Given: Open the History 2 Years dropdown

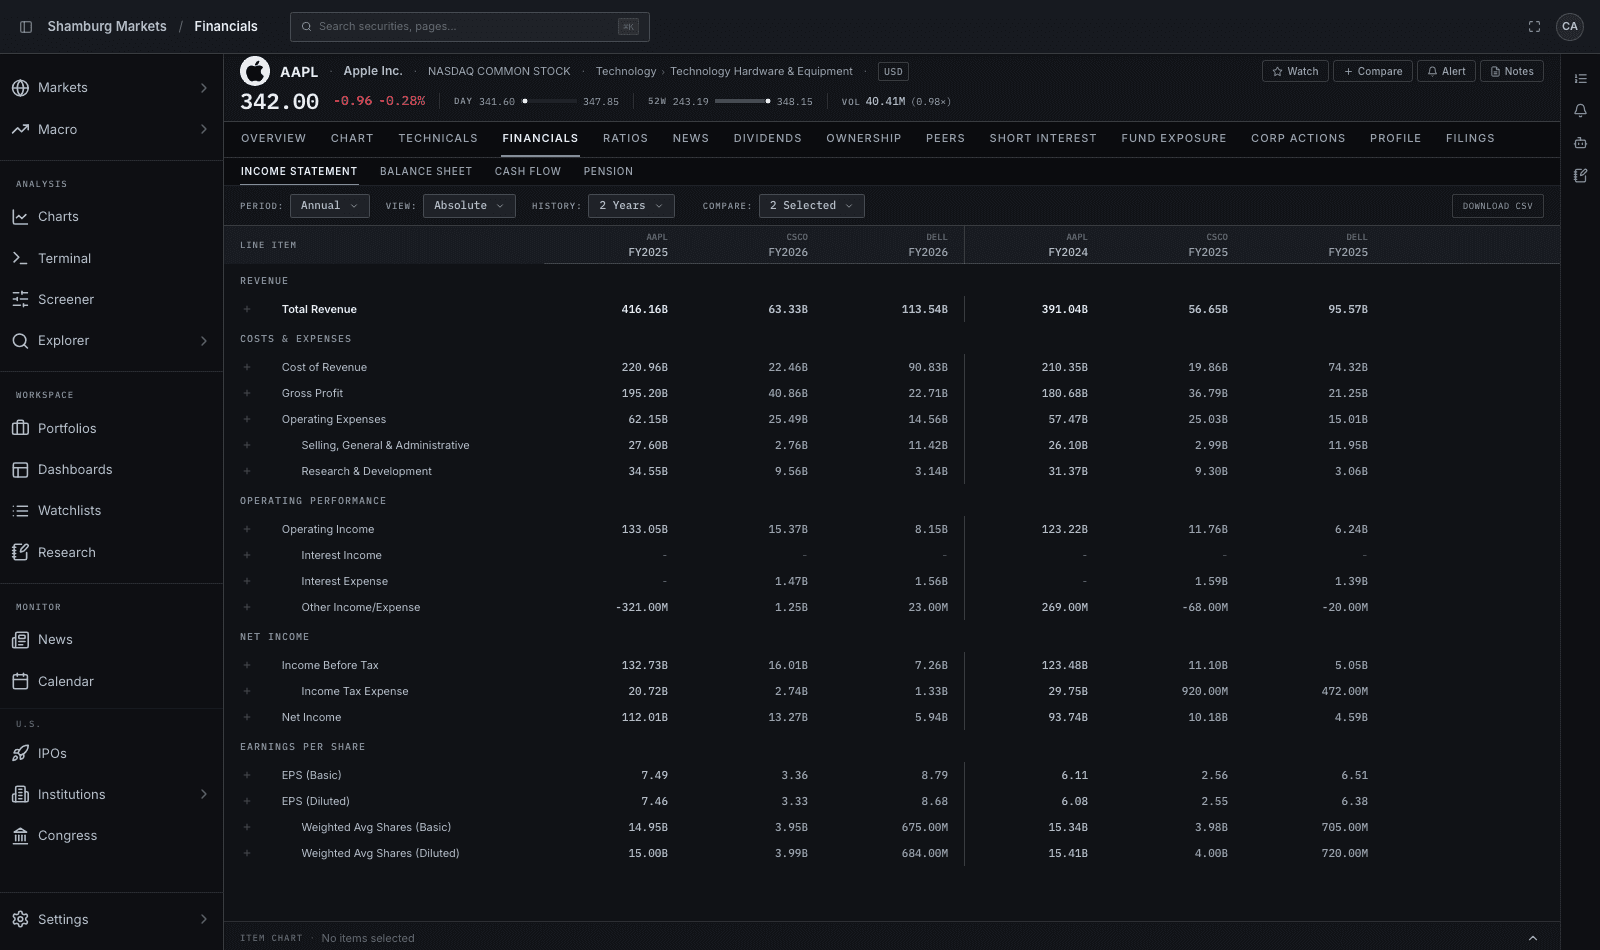Looking at the screenshot, I should tap(631, 206).
